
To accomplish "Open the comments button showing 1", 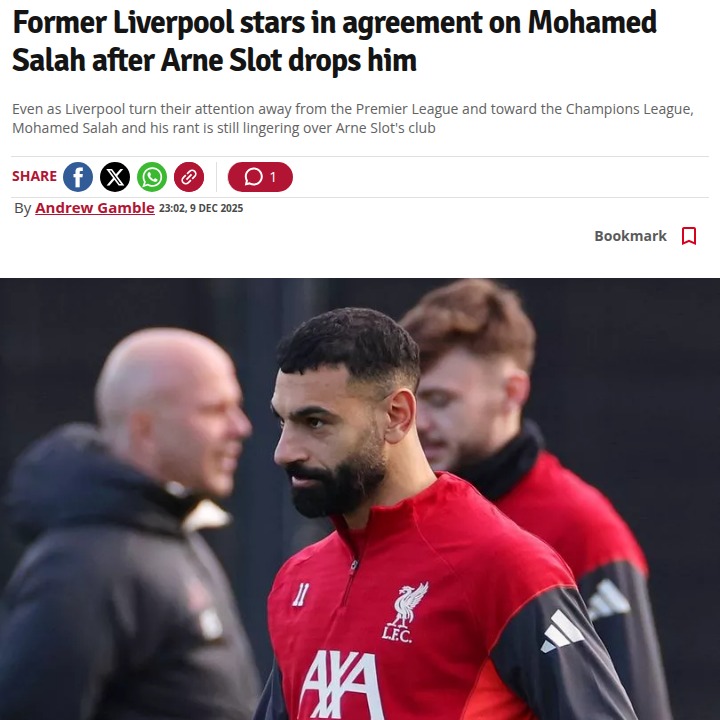I will click(x=260, y=177).
